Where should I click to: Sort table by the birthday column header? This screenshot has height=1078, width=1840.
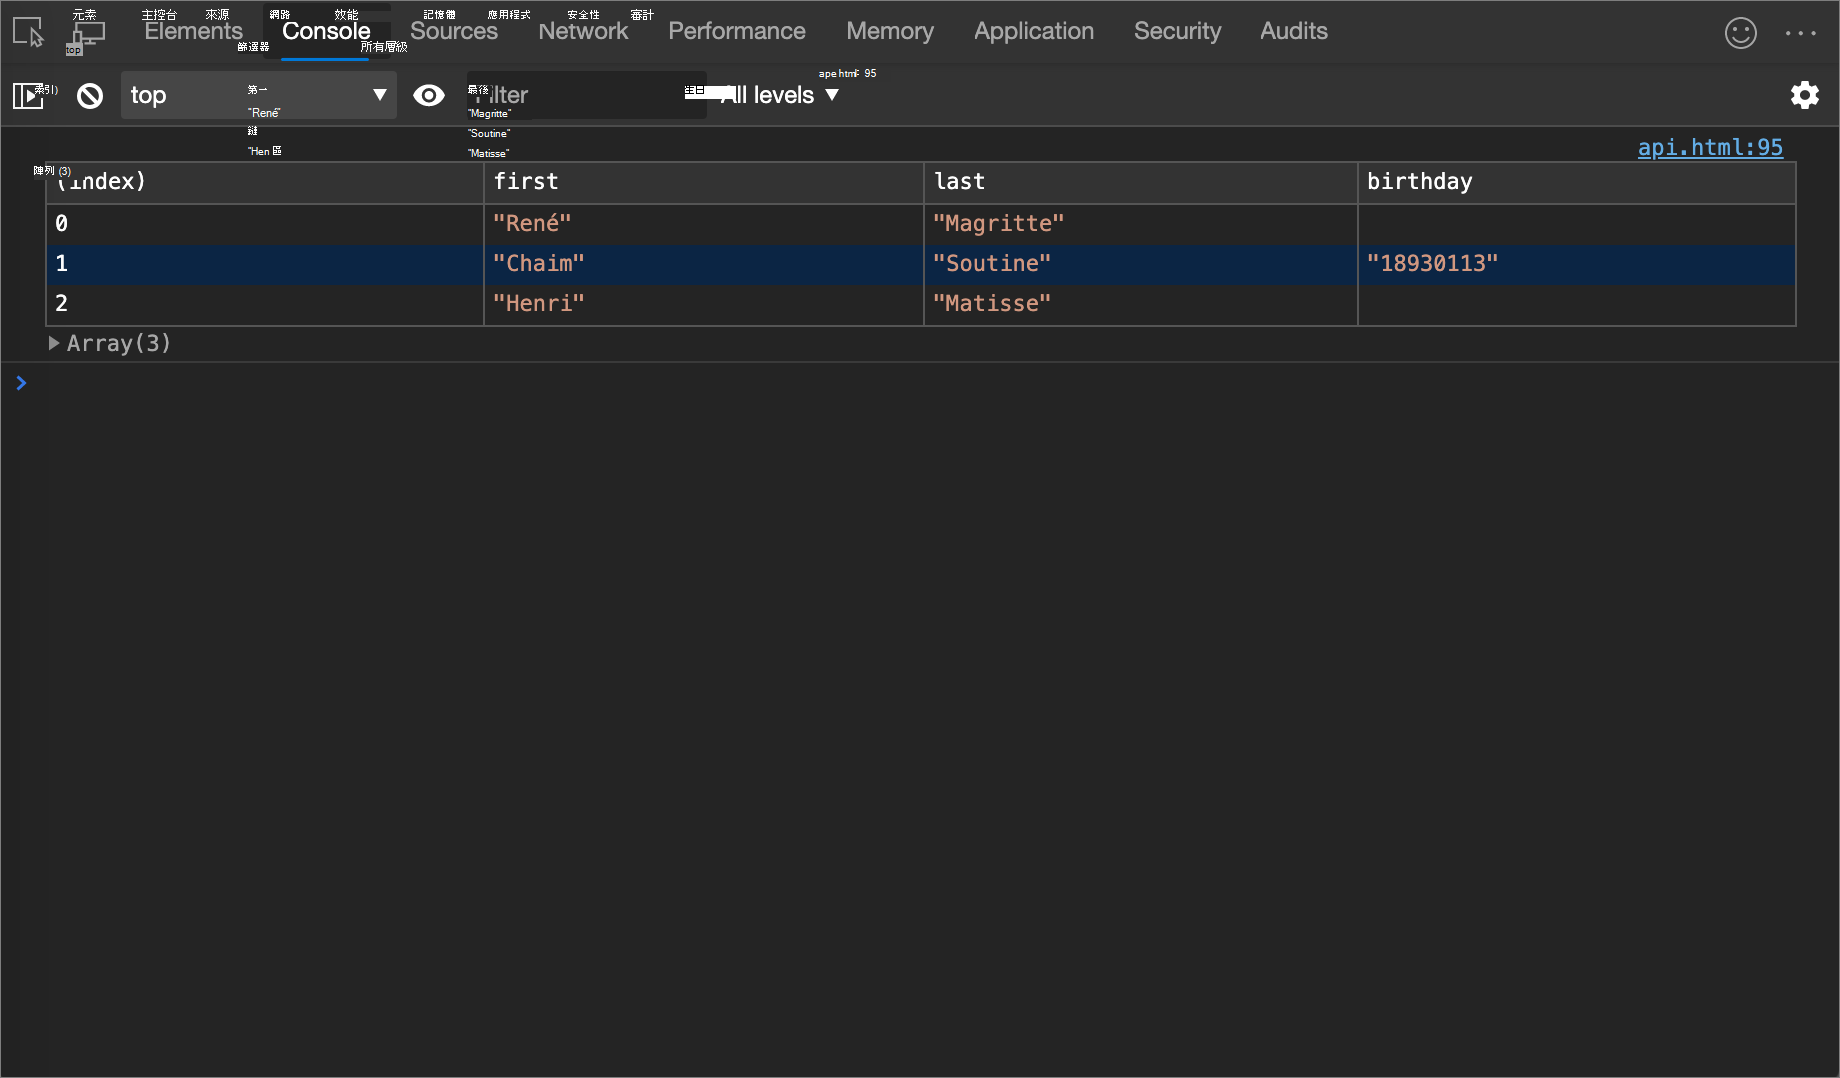[x=1577, y=182]
